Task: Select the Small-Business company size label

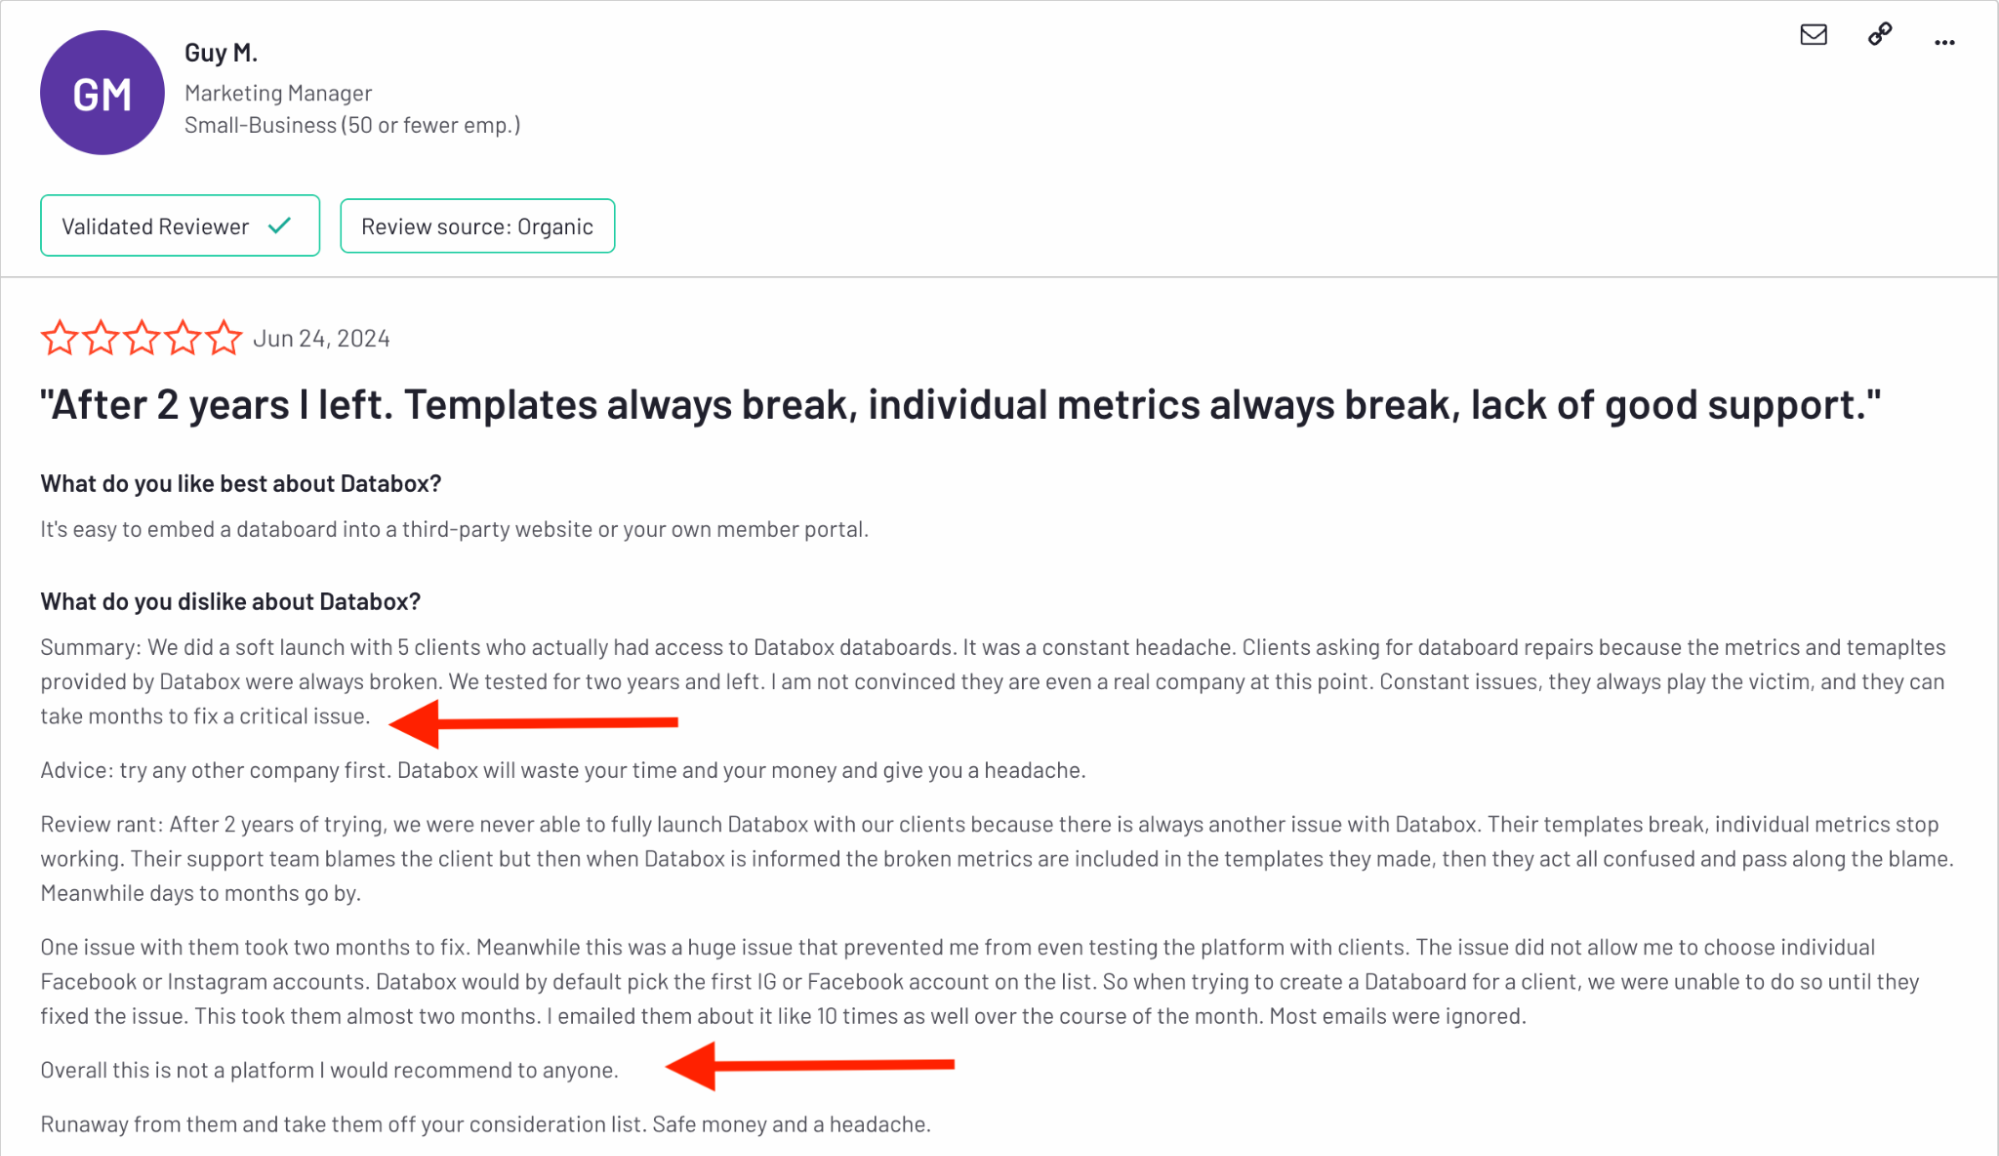Action: click(x=353, y=124)
